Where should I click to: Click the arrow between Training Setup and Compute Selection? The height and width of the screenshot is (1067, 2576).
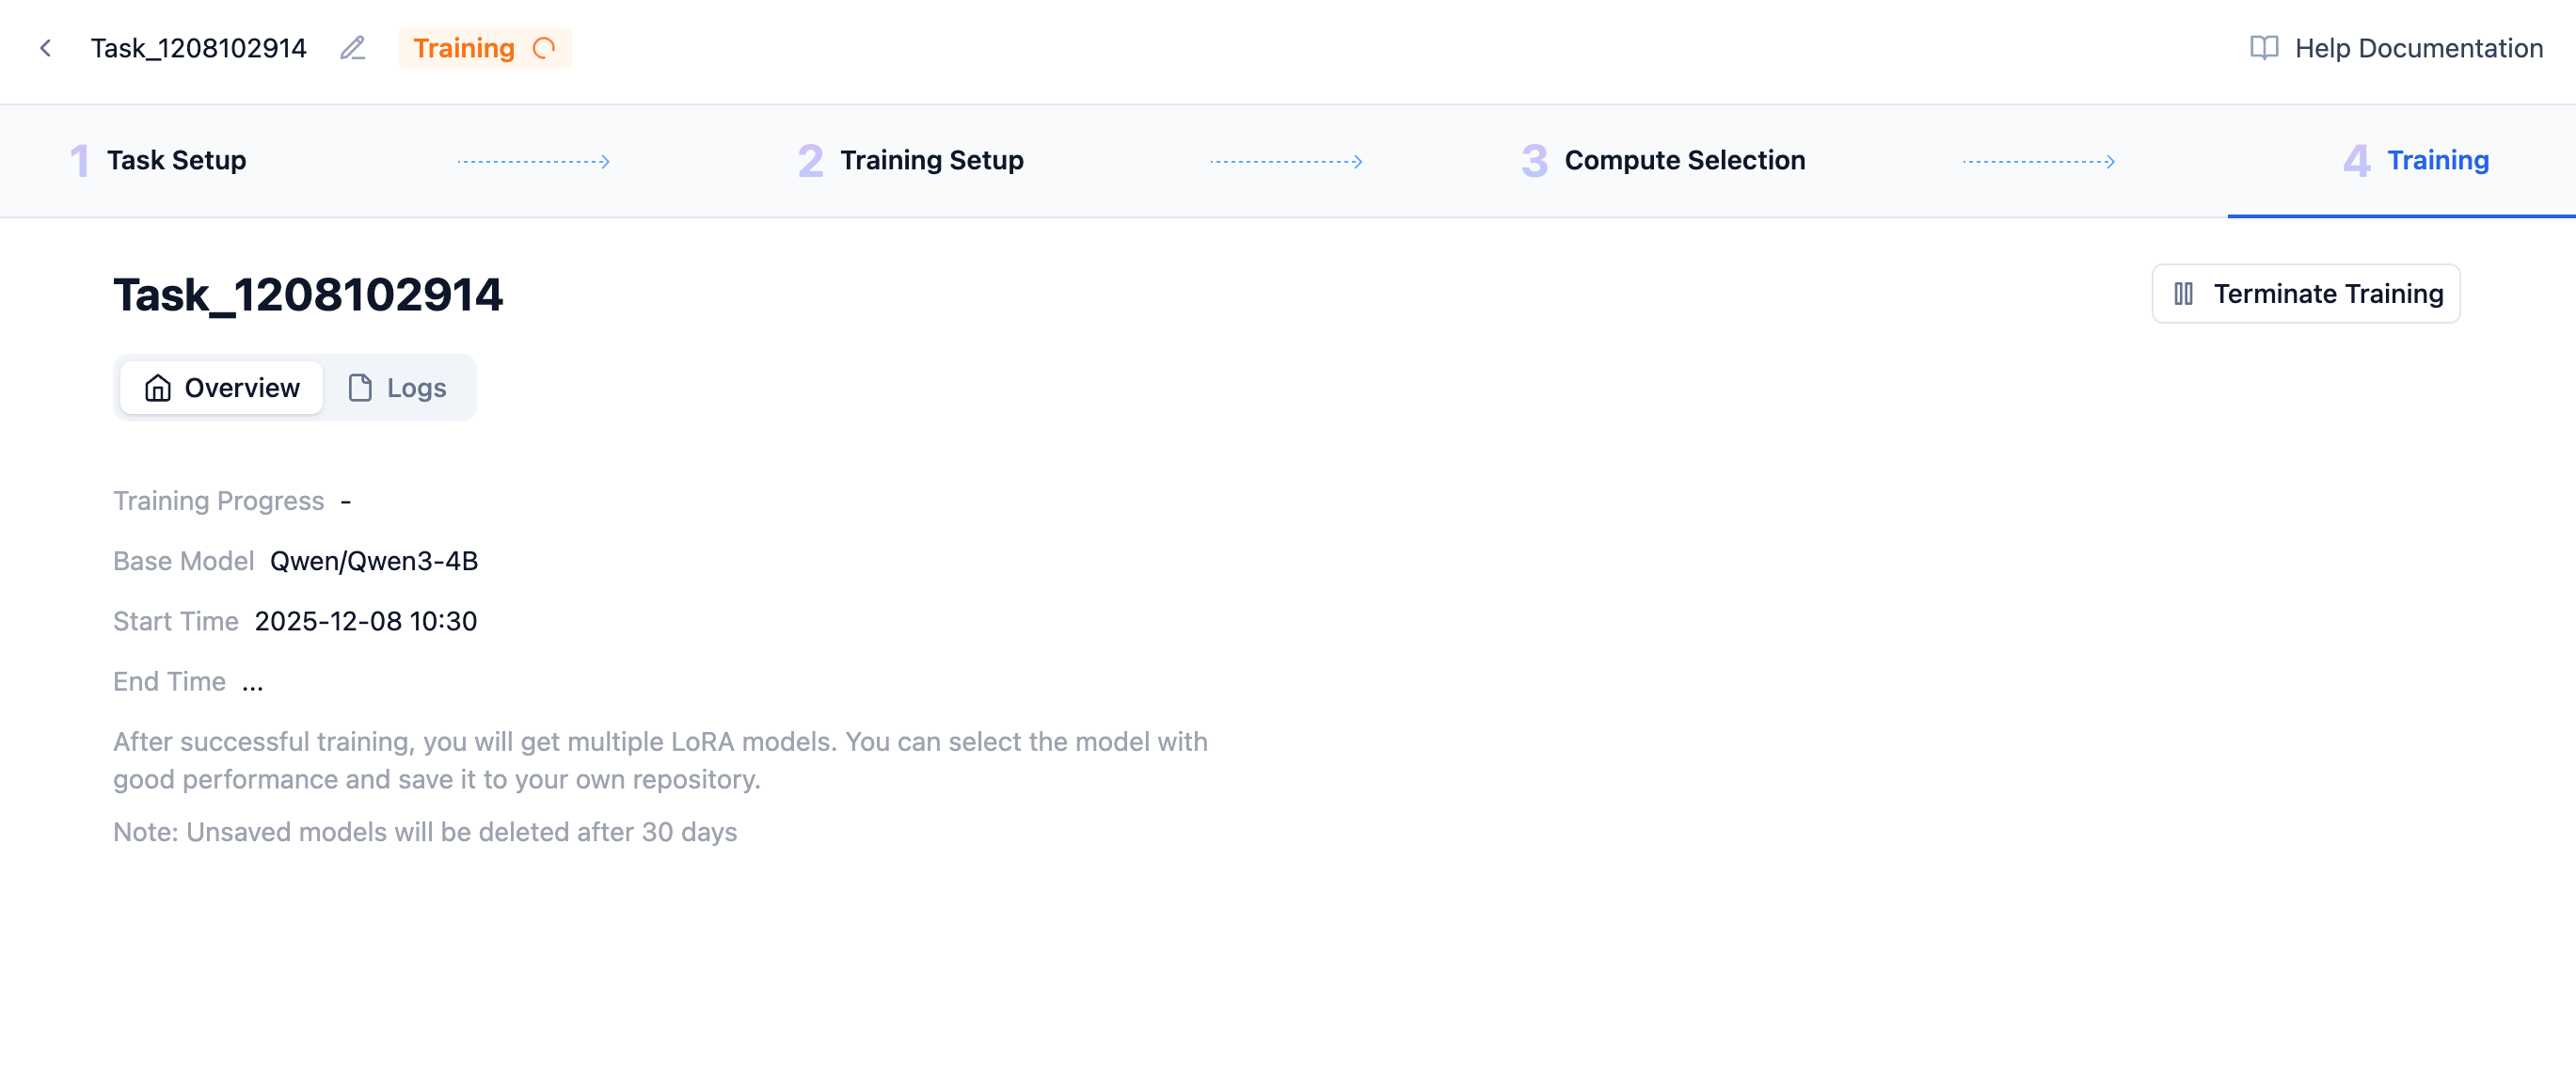(1286, 160)
